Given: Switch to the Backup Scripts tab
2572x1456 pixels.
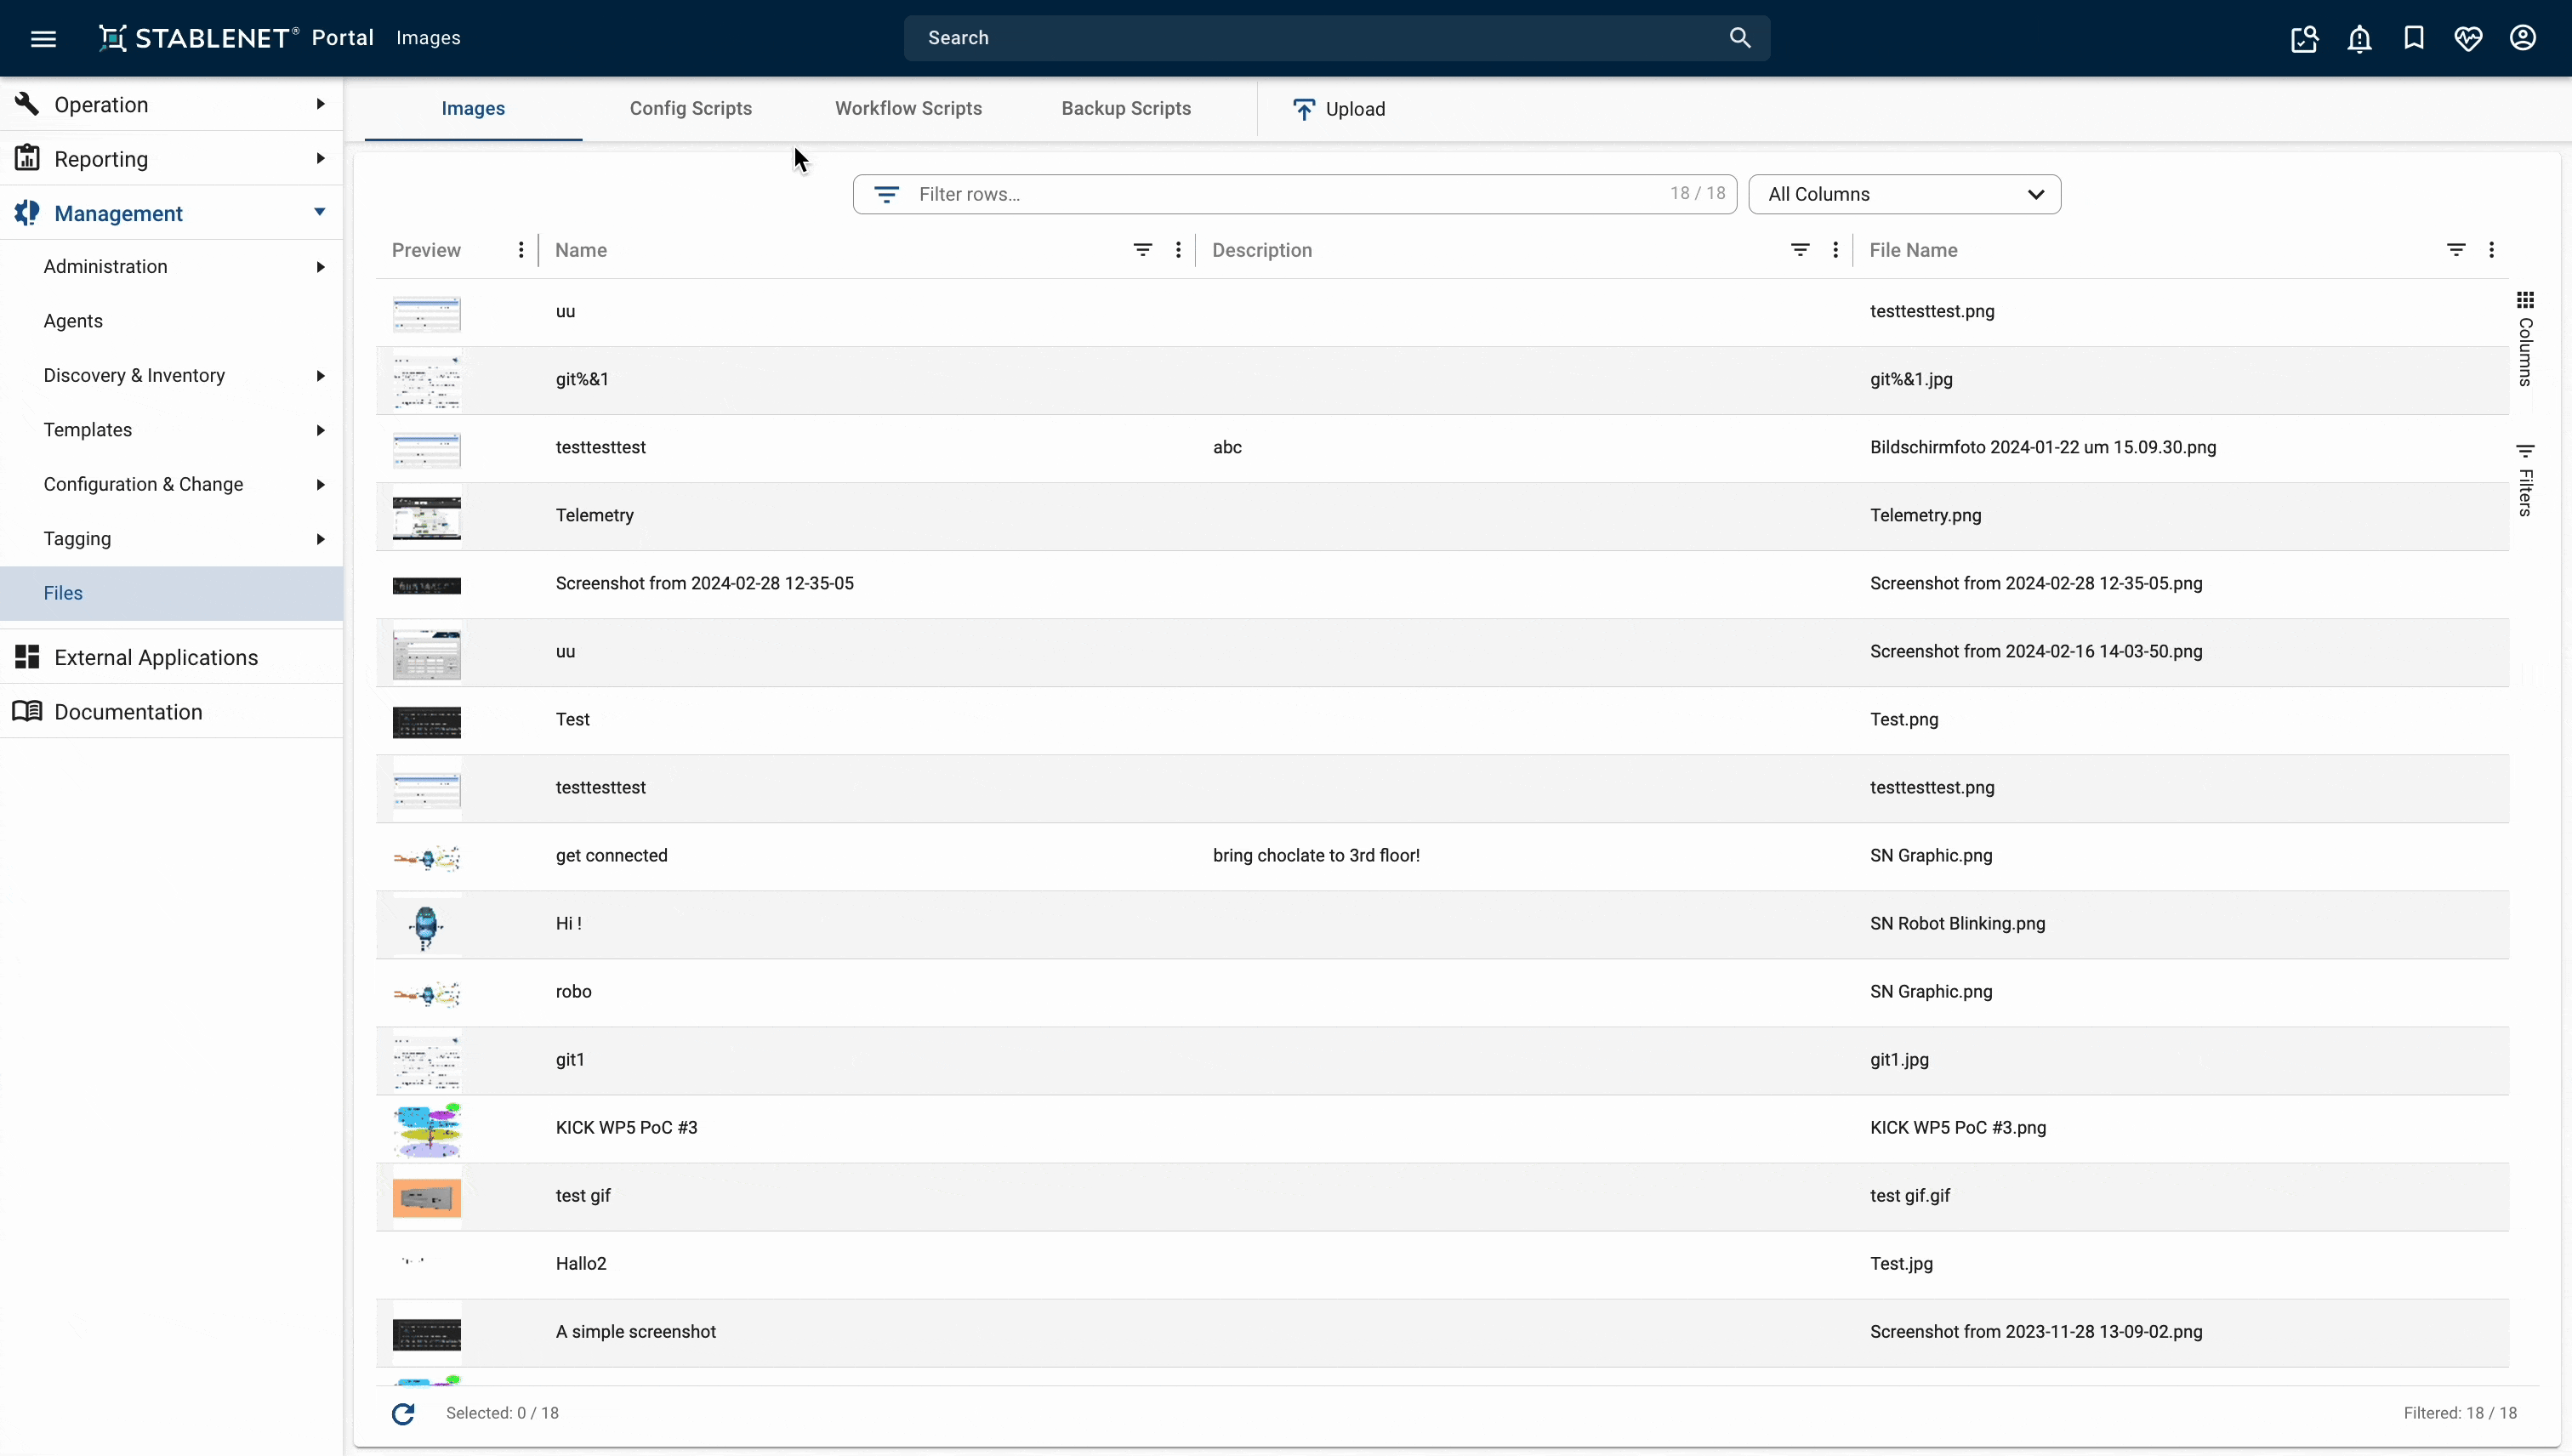Looking at the screenshot, I should pos(1126,108).
